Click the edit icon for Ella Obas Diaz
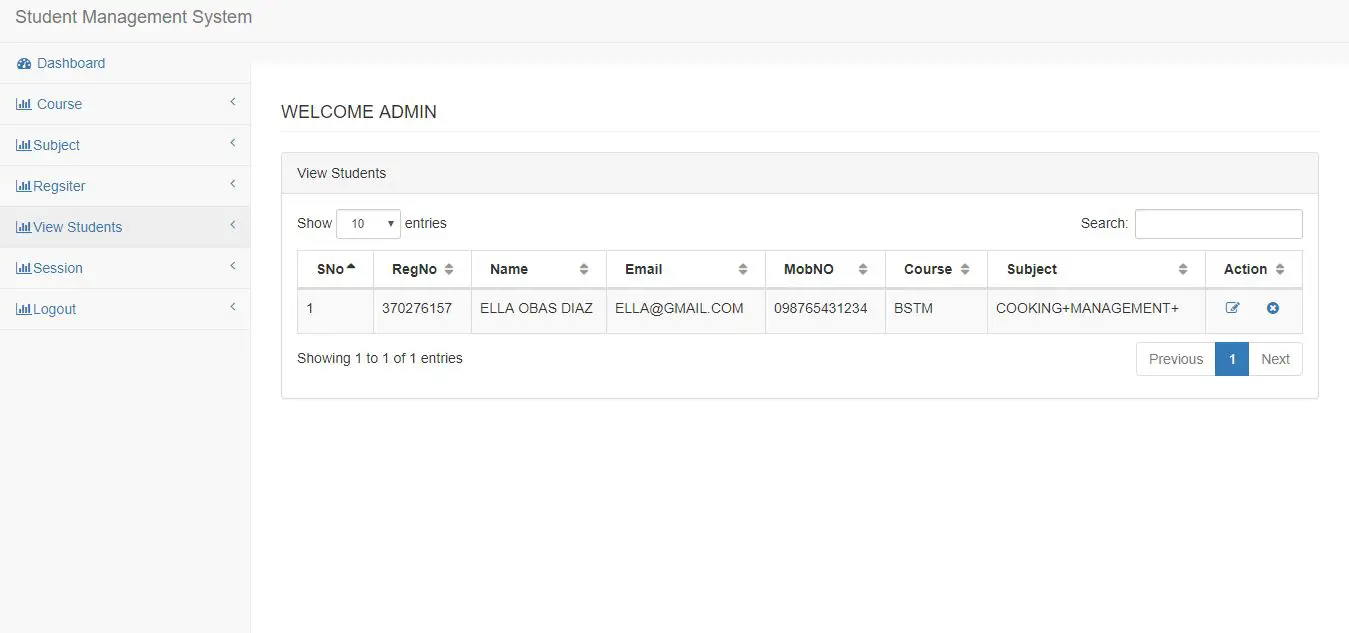Image resolution: width=1349 pixels, height=633 pixels. [1232, 308]
